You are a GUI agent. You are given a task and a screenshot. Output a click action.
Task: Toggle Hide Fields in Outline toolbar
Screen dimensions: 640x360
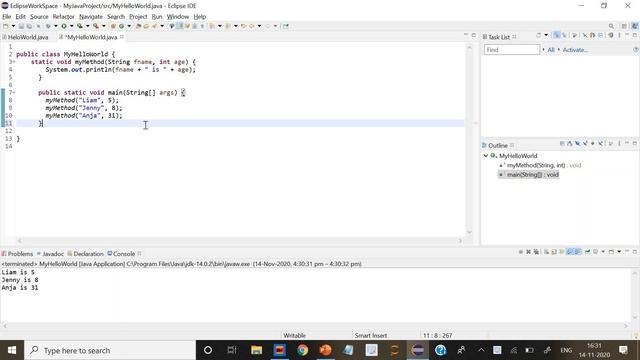[577, 143]
